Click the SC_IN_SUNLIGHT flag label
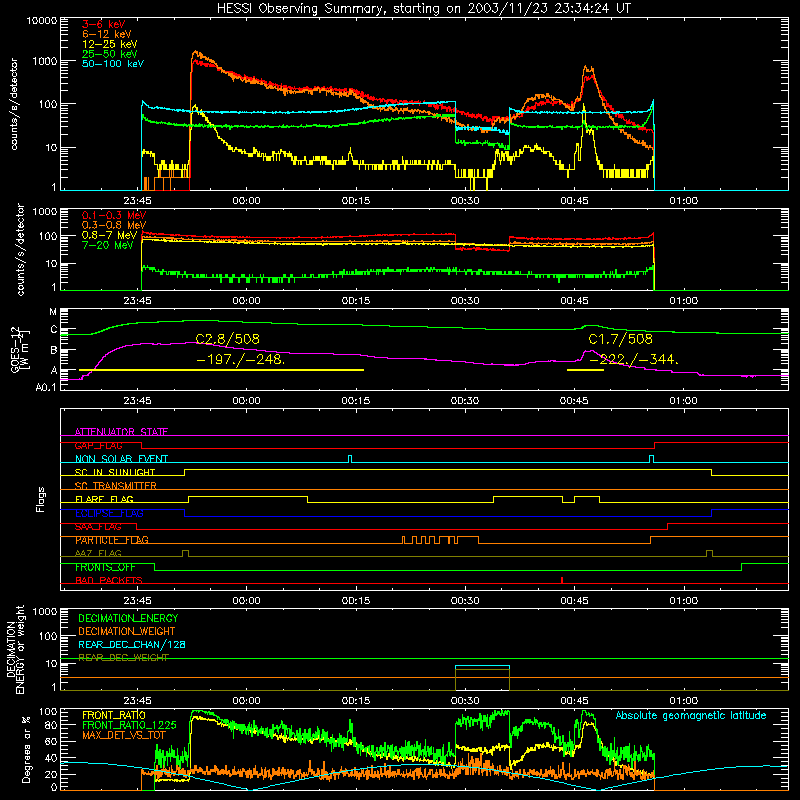 click(115, 472)
